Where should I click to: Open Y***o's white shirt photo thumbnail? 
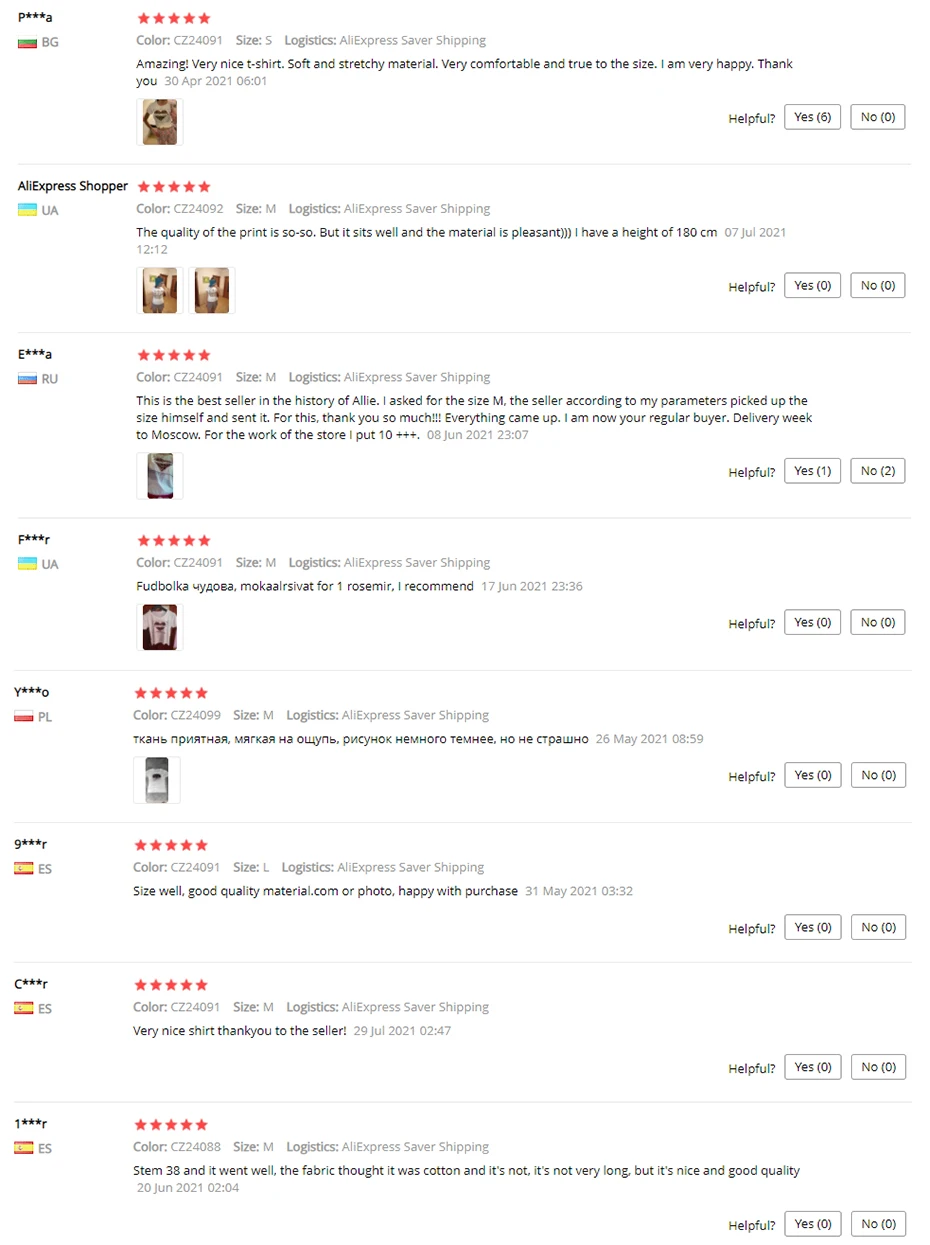[x=157, y=780]
